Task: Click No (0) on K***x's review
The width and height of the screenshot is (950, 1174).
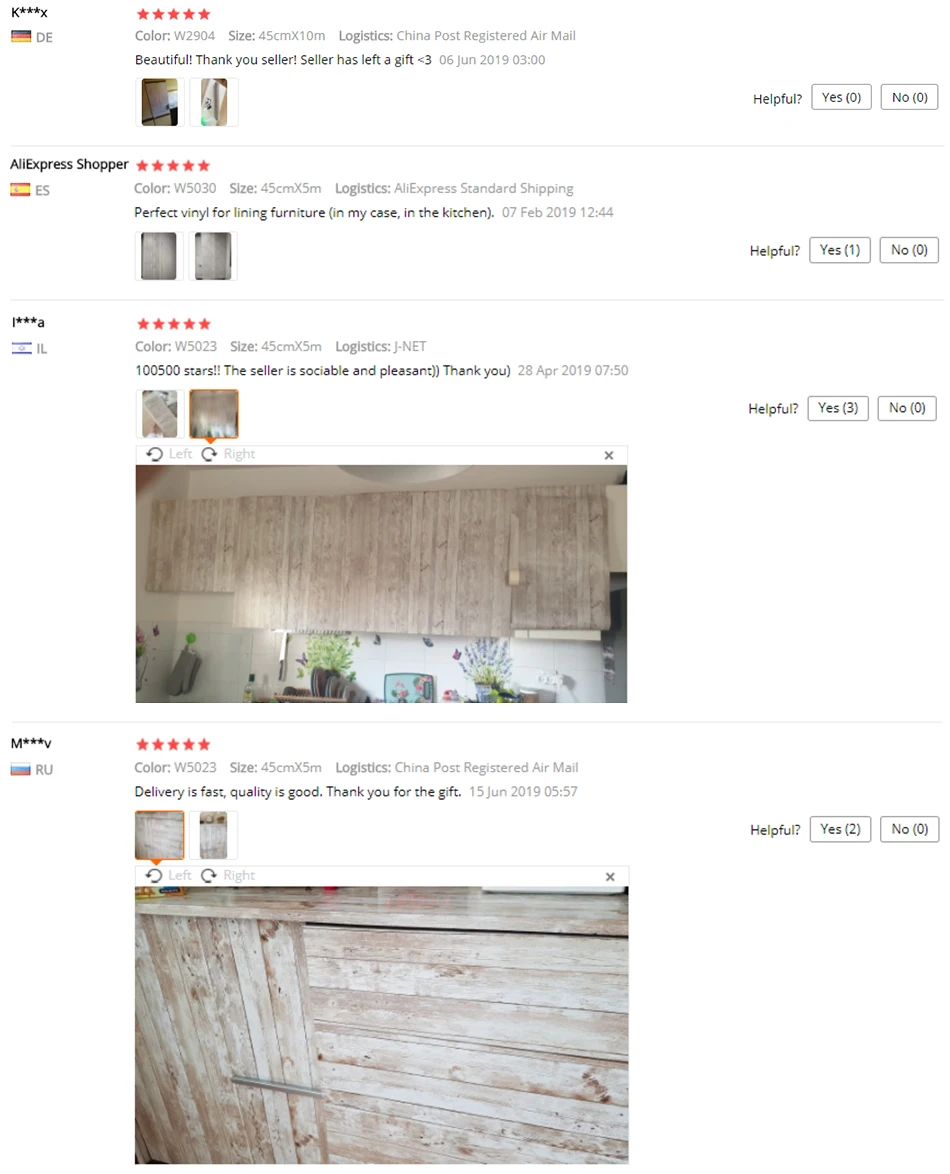Action: coord(910,97)
